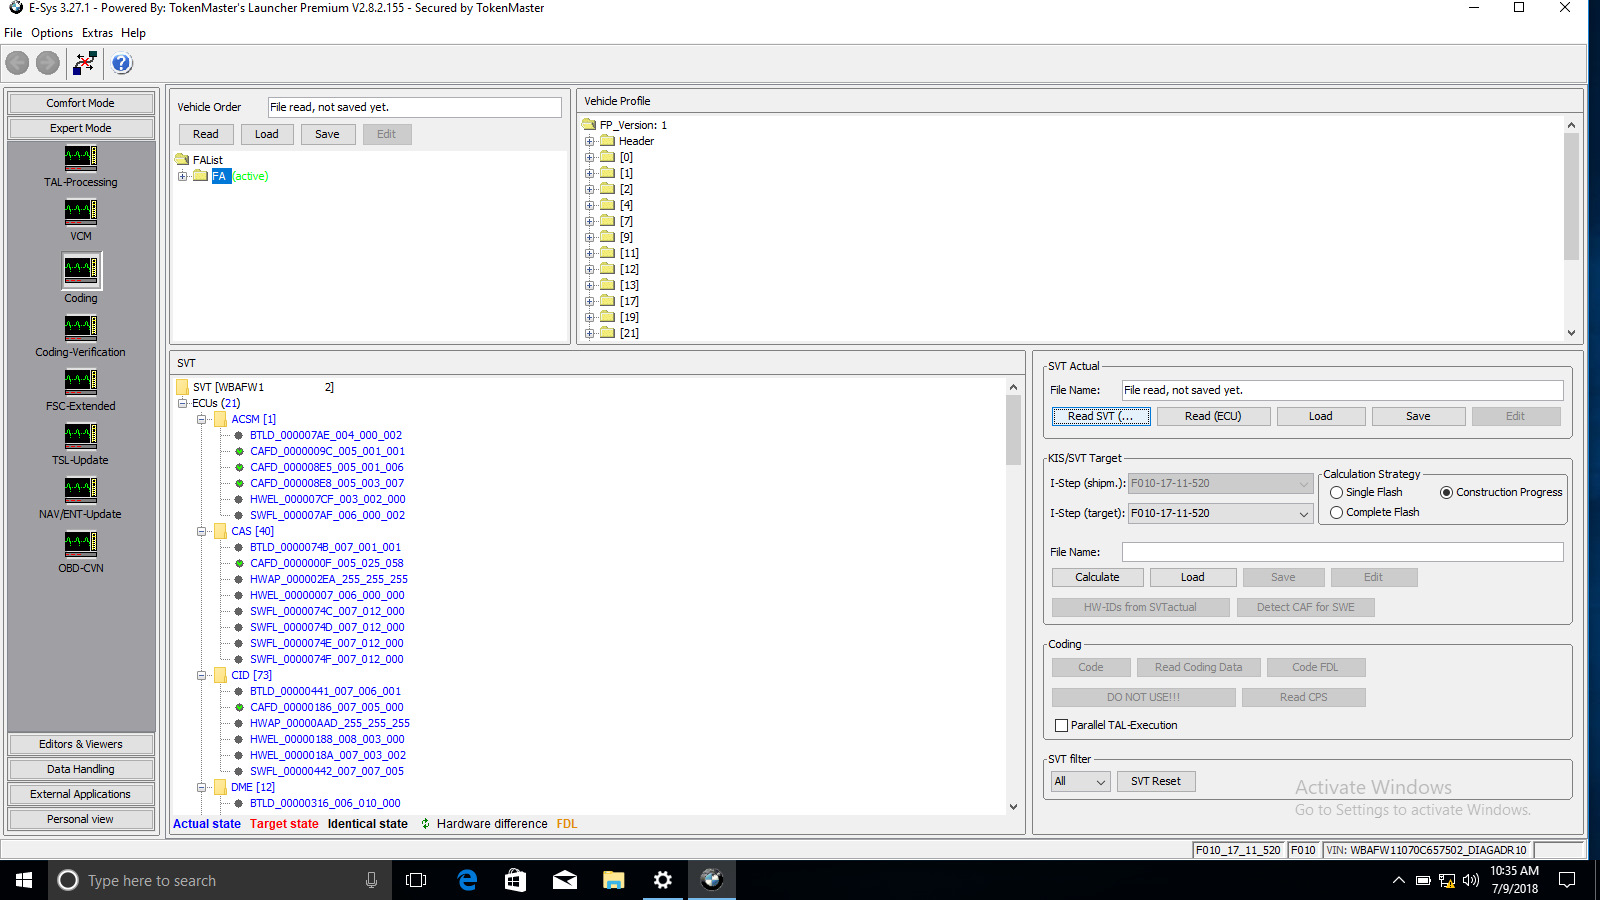Click Windows Start button
This screenshot has height=900, width=1600.
coord(24,880)
